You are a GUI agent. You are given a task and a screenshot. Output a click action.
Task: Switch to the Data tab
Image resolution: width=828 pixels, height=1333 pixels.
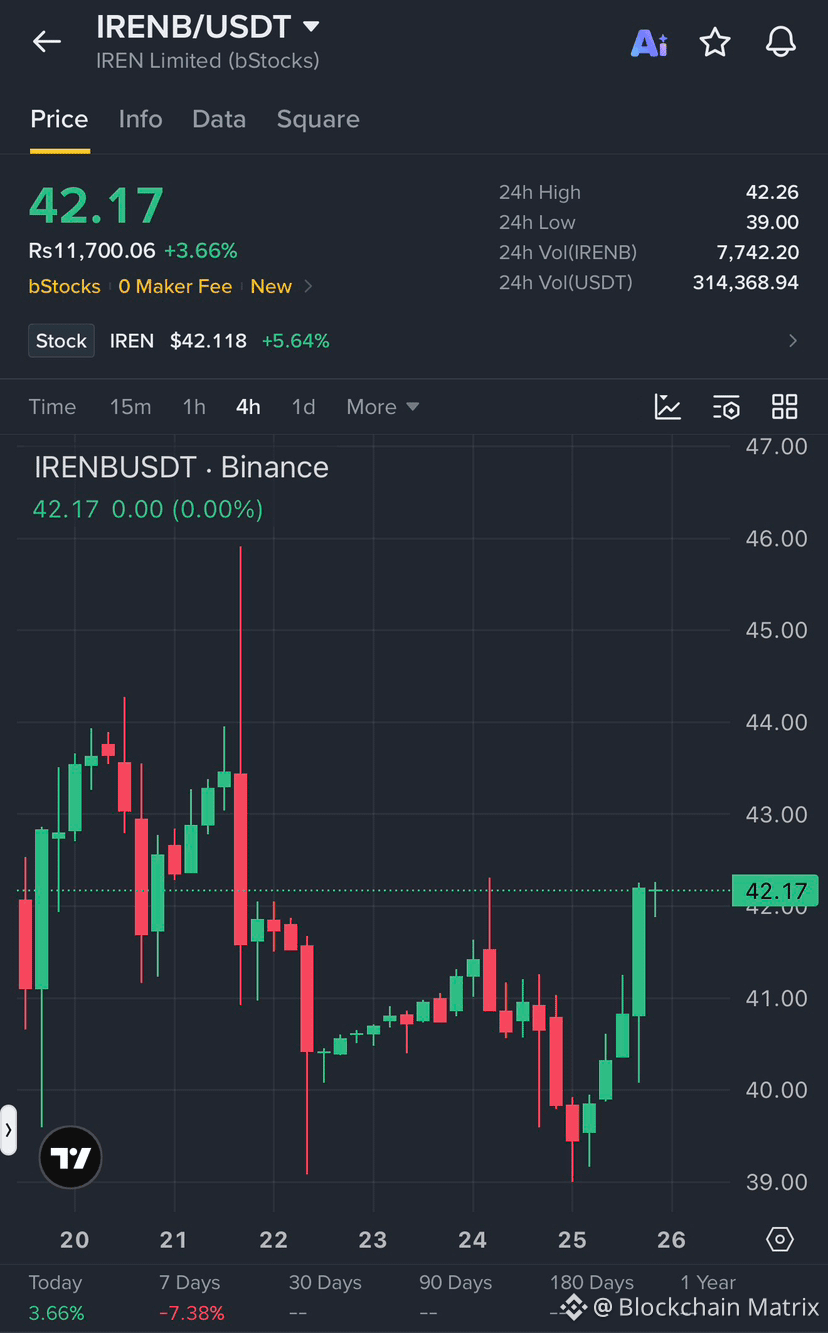(219, 119)
